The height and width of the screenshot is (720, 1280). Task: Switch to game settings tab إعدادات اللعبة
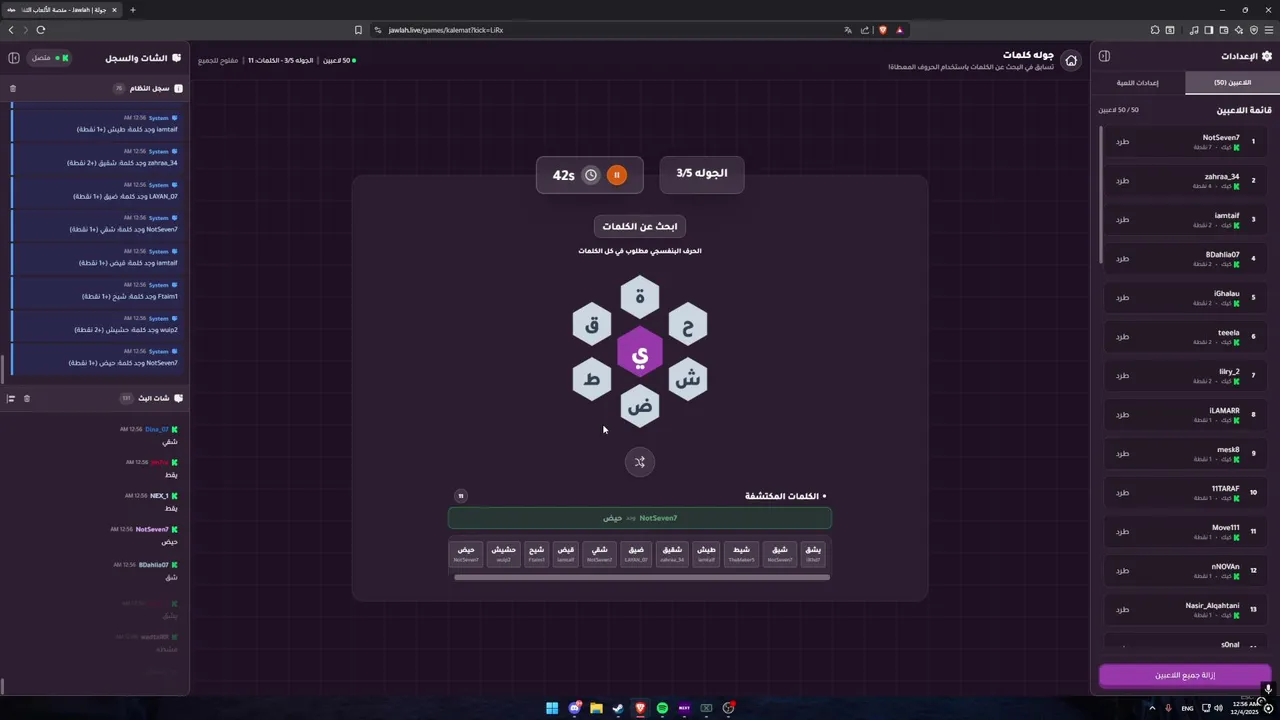(1138, 83)
